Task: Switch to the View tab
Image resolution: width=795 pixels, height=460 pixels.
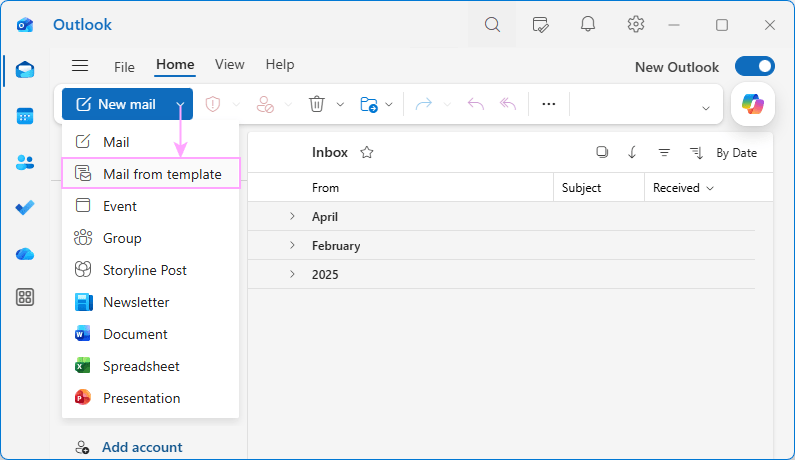Action: pyautogui.click(x=230, y=65)
